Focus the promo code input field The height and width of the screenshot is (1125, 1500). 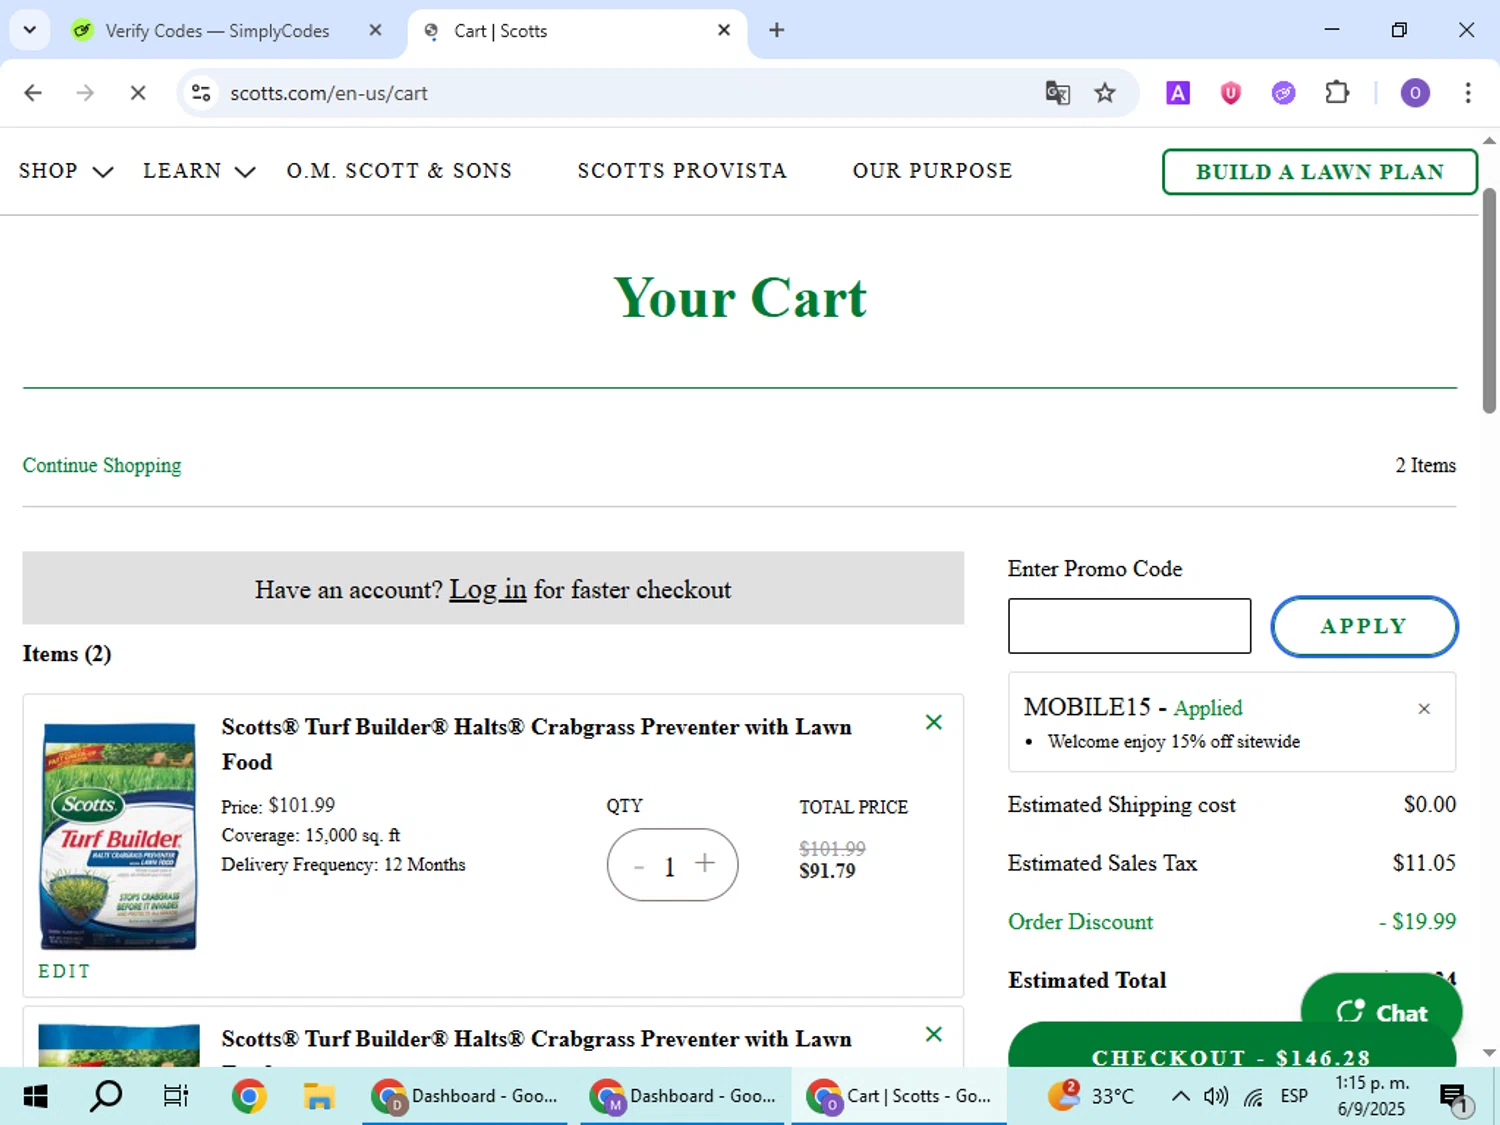pyautogui.click(x=1129, y=626)
